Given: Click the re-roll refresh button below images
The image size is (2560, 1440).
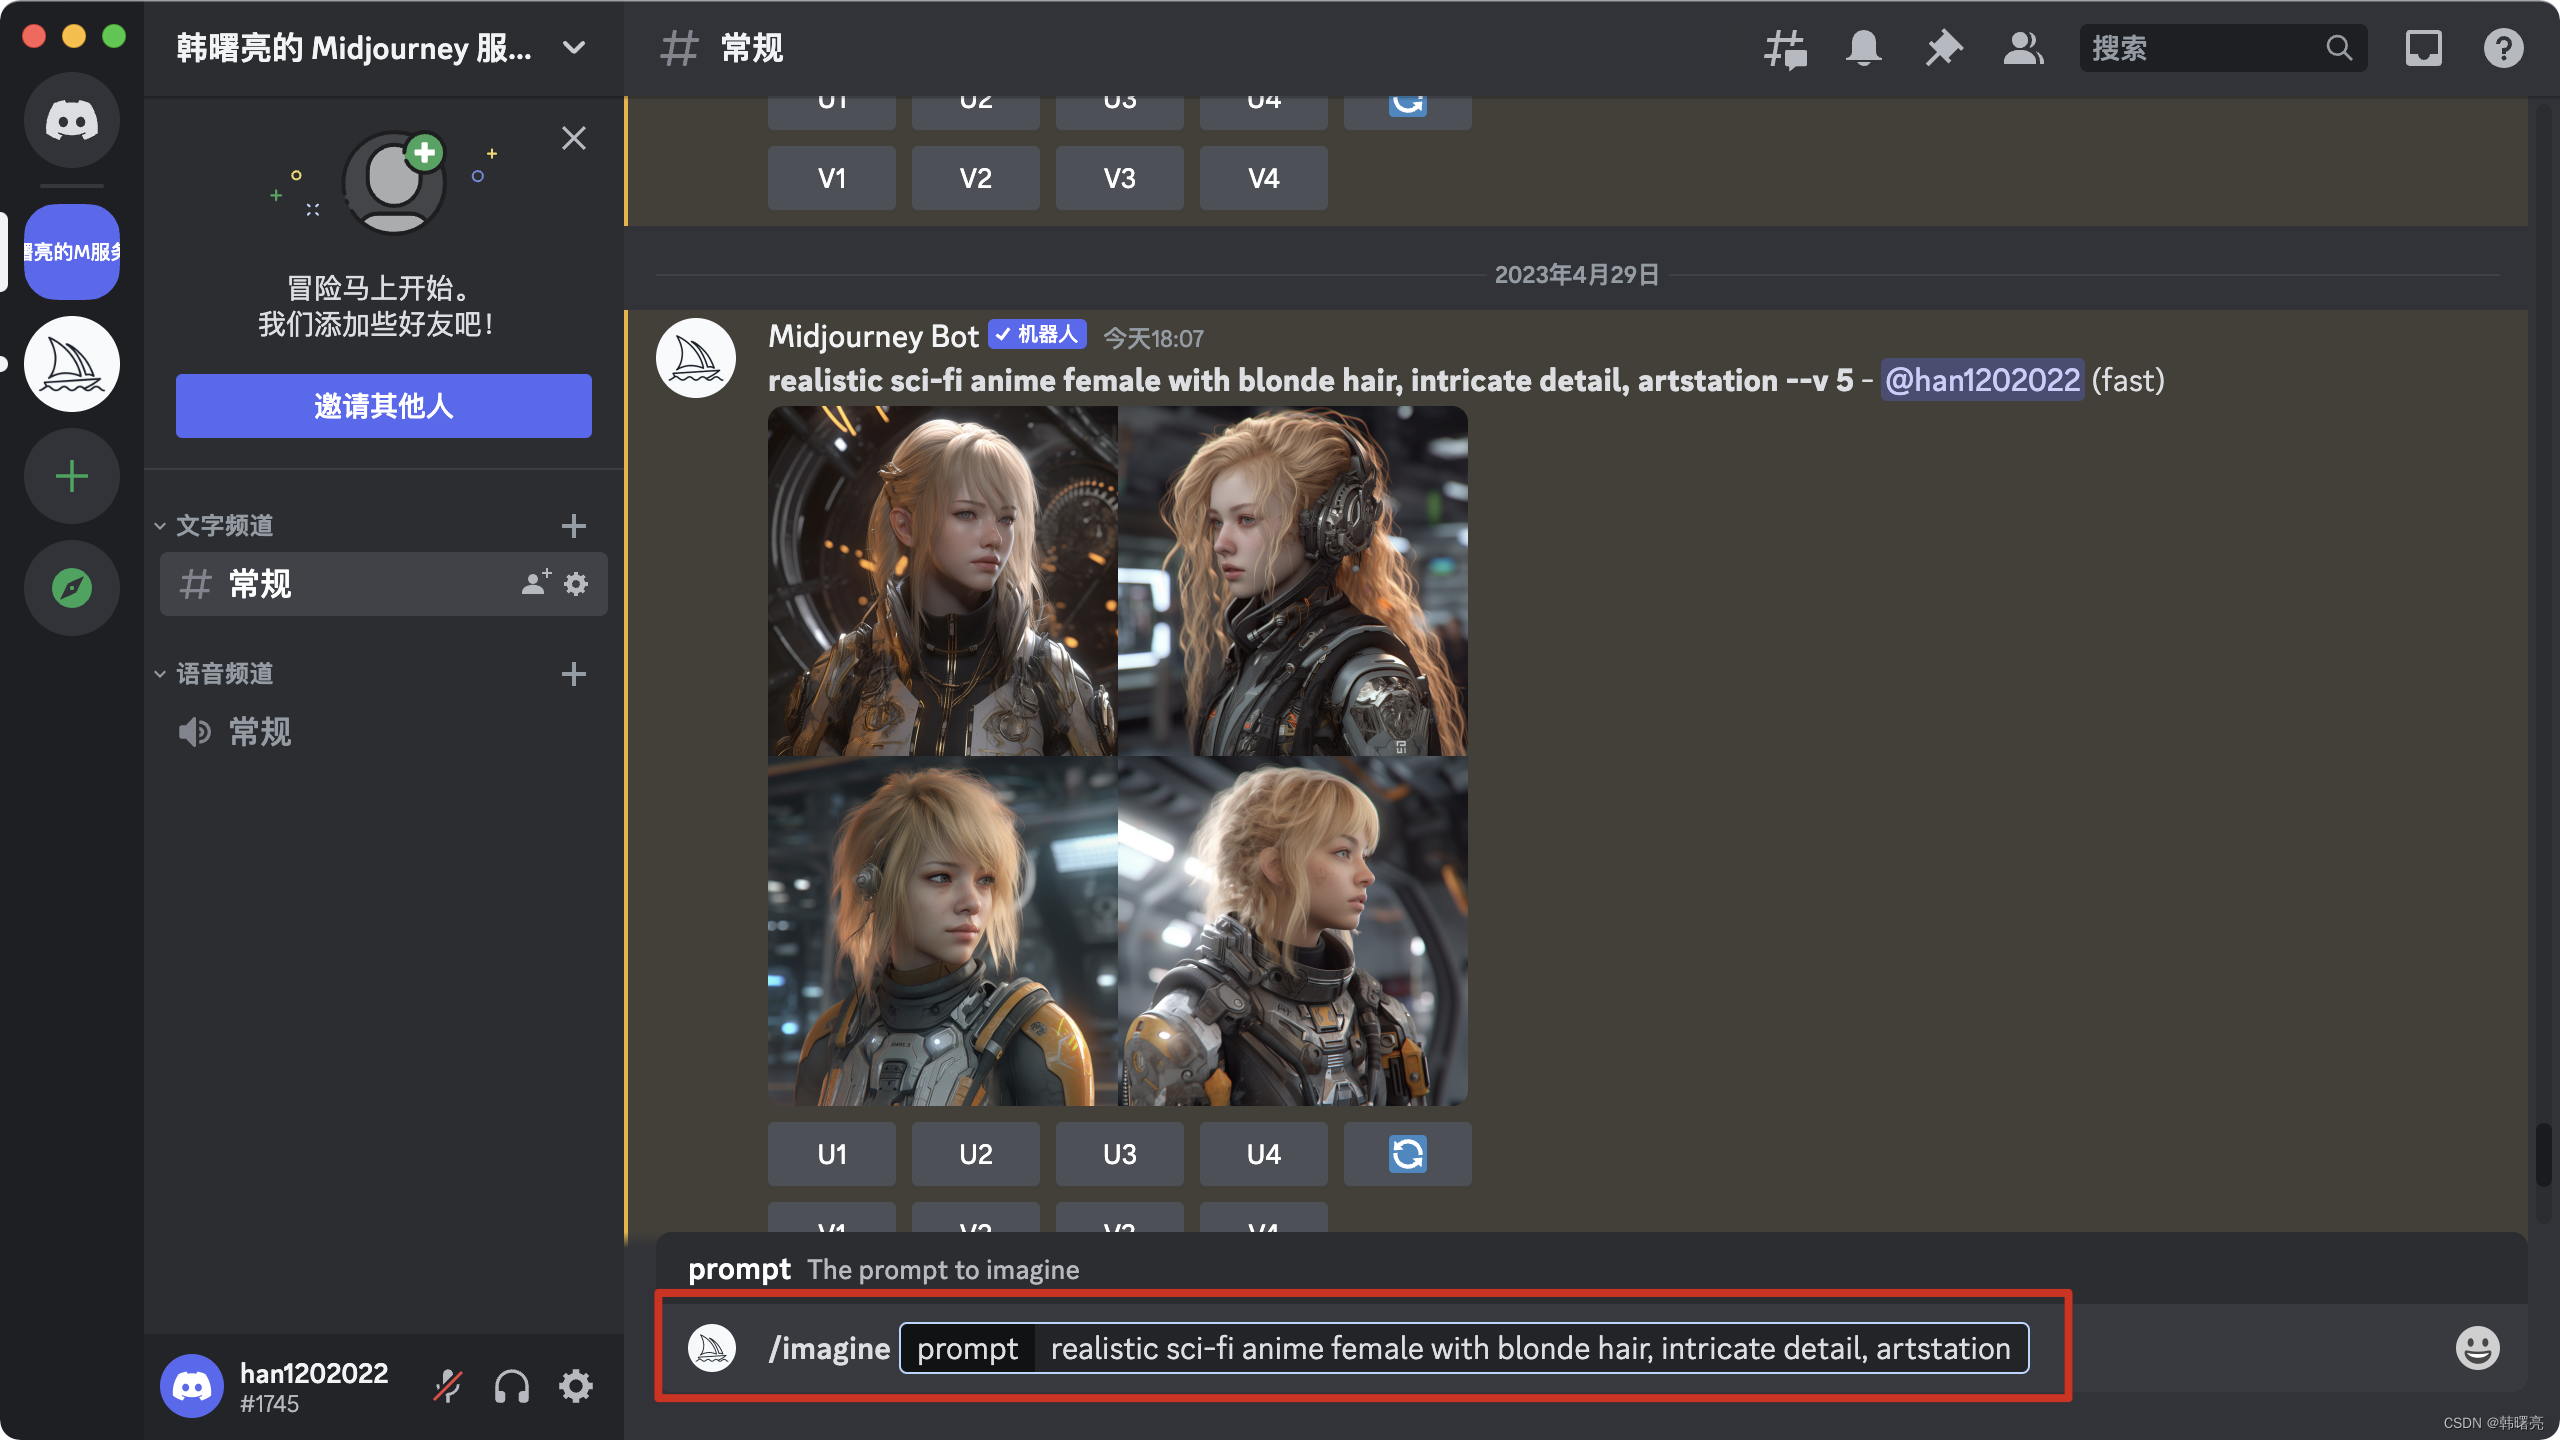Looking at the screenshot, I should click(x=1407, y=1154).
